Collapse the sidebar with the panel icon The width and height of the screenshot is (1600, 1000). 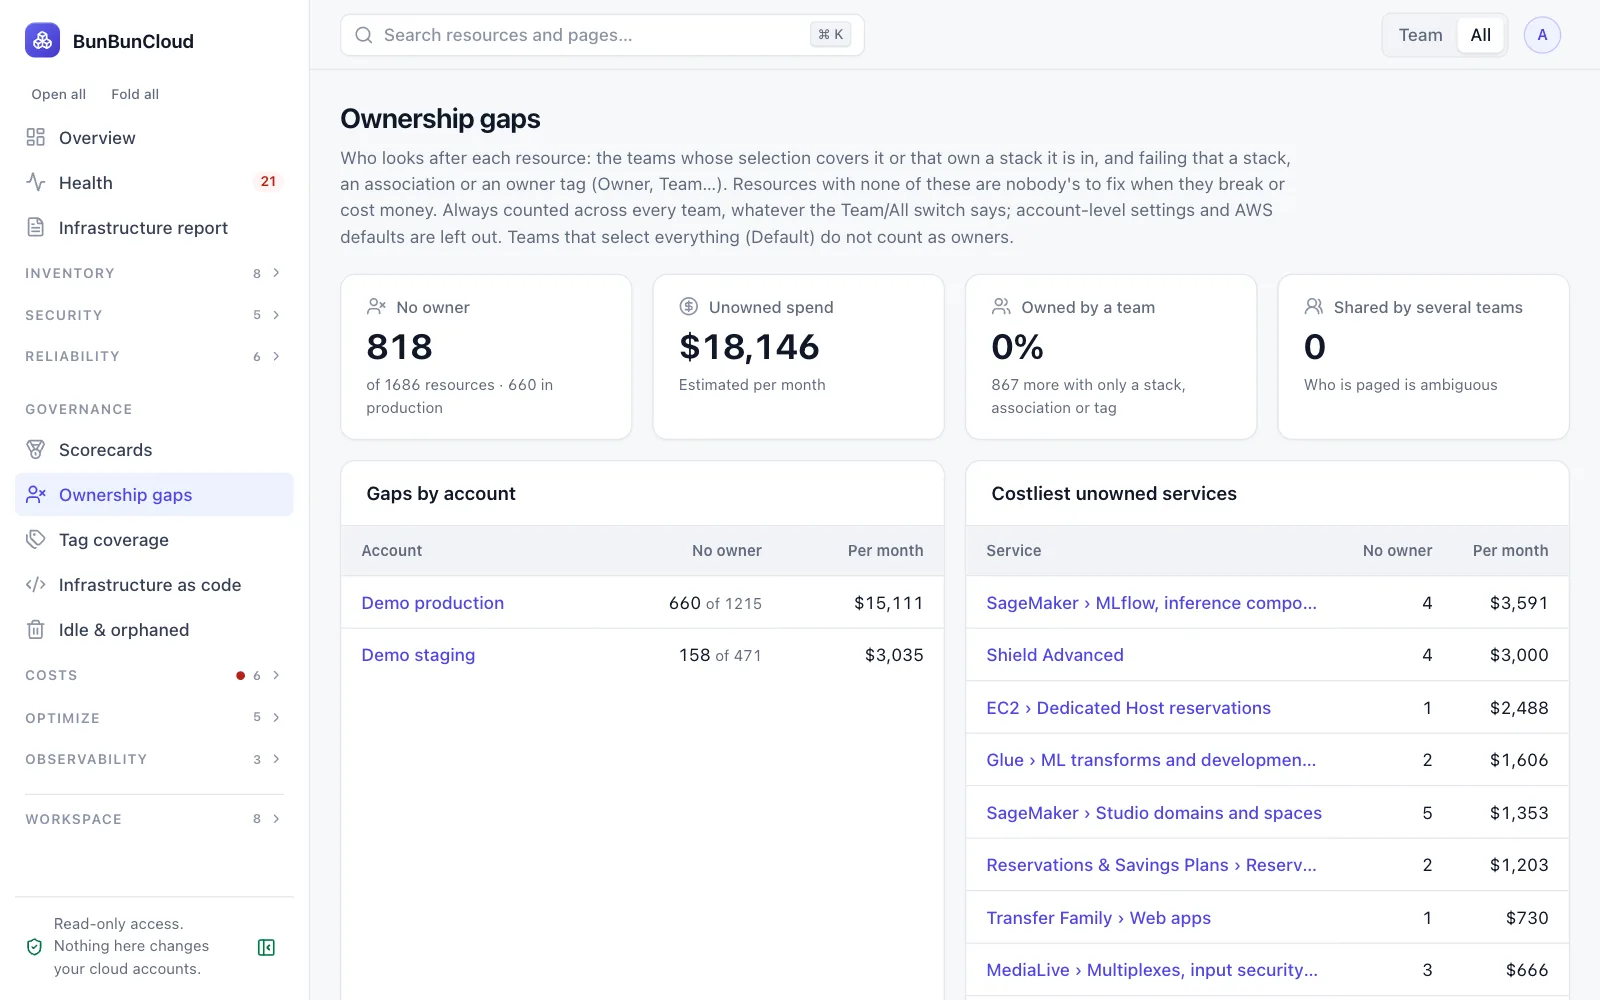[x=266, y=947]
